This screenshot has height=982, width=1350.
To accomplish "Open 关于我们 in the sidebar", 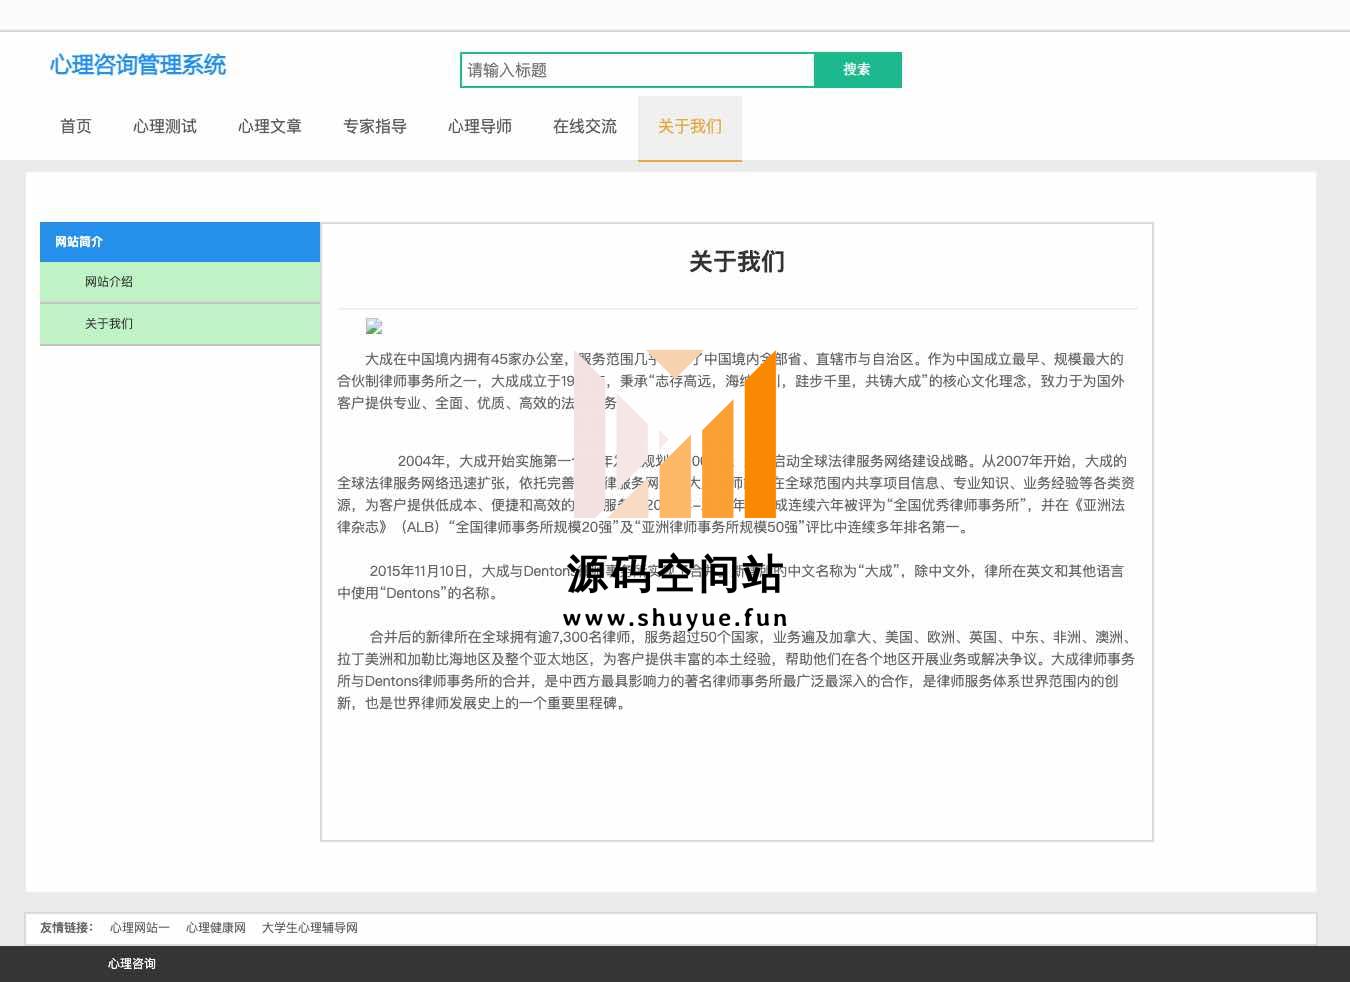I will [180, 324].
